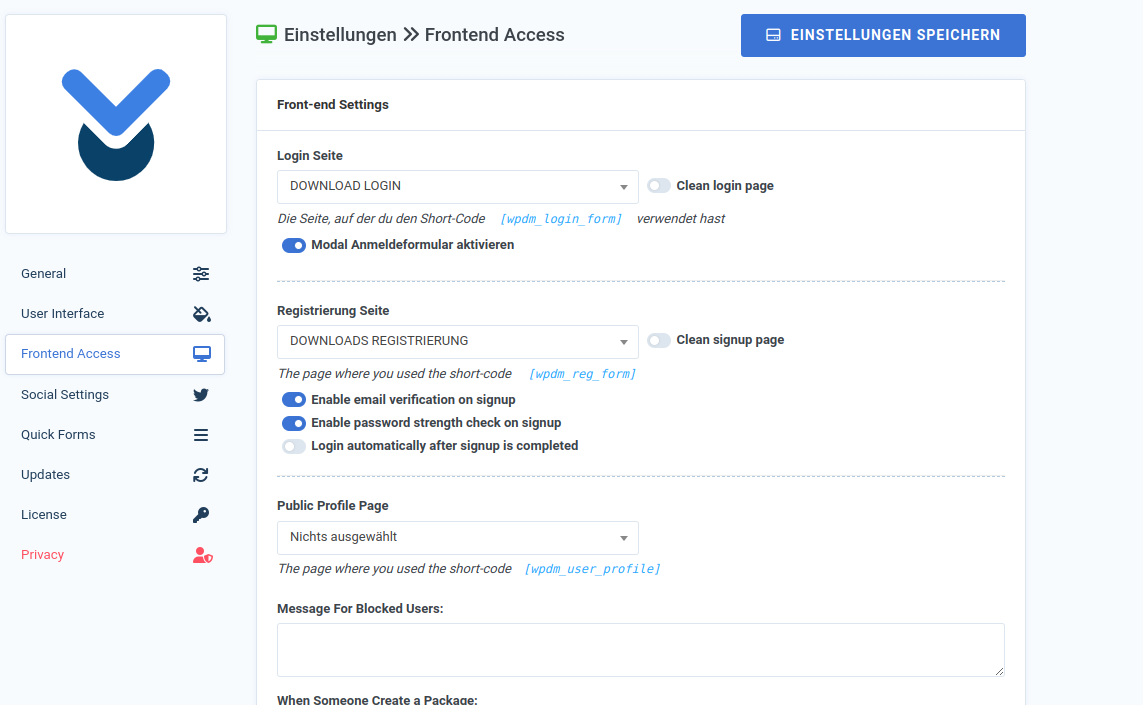Click the License key icon

(201, 515)
